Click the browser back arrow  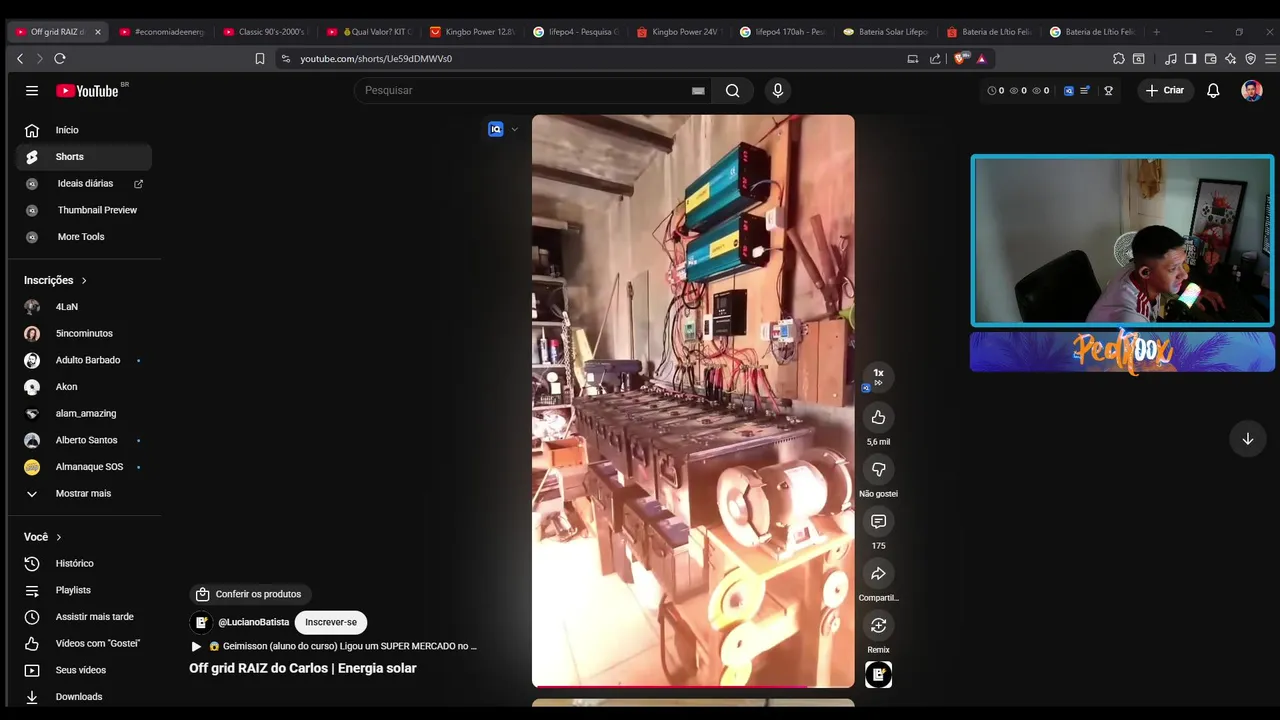click(x=20, y=59)
